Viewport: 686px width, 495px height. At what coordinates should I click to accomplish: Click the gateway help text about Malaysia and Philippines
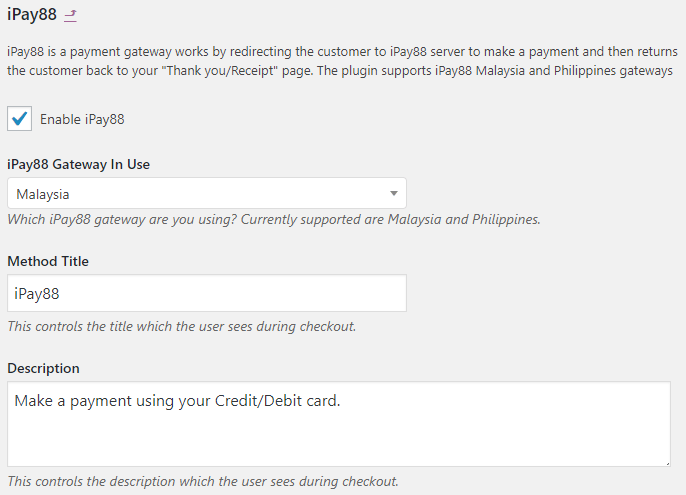coord(274,219)
